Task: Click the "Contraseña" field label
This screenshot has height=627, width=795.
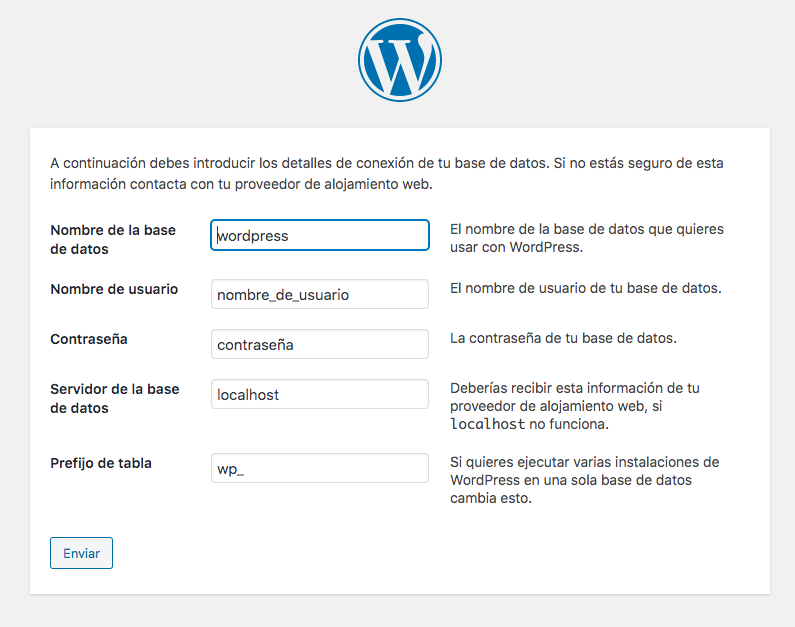Action: tap(89, 339)
